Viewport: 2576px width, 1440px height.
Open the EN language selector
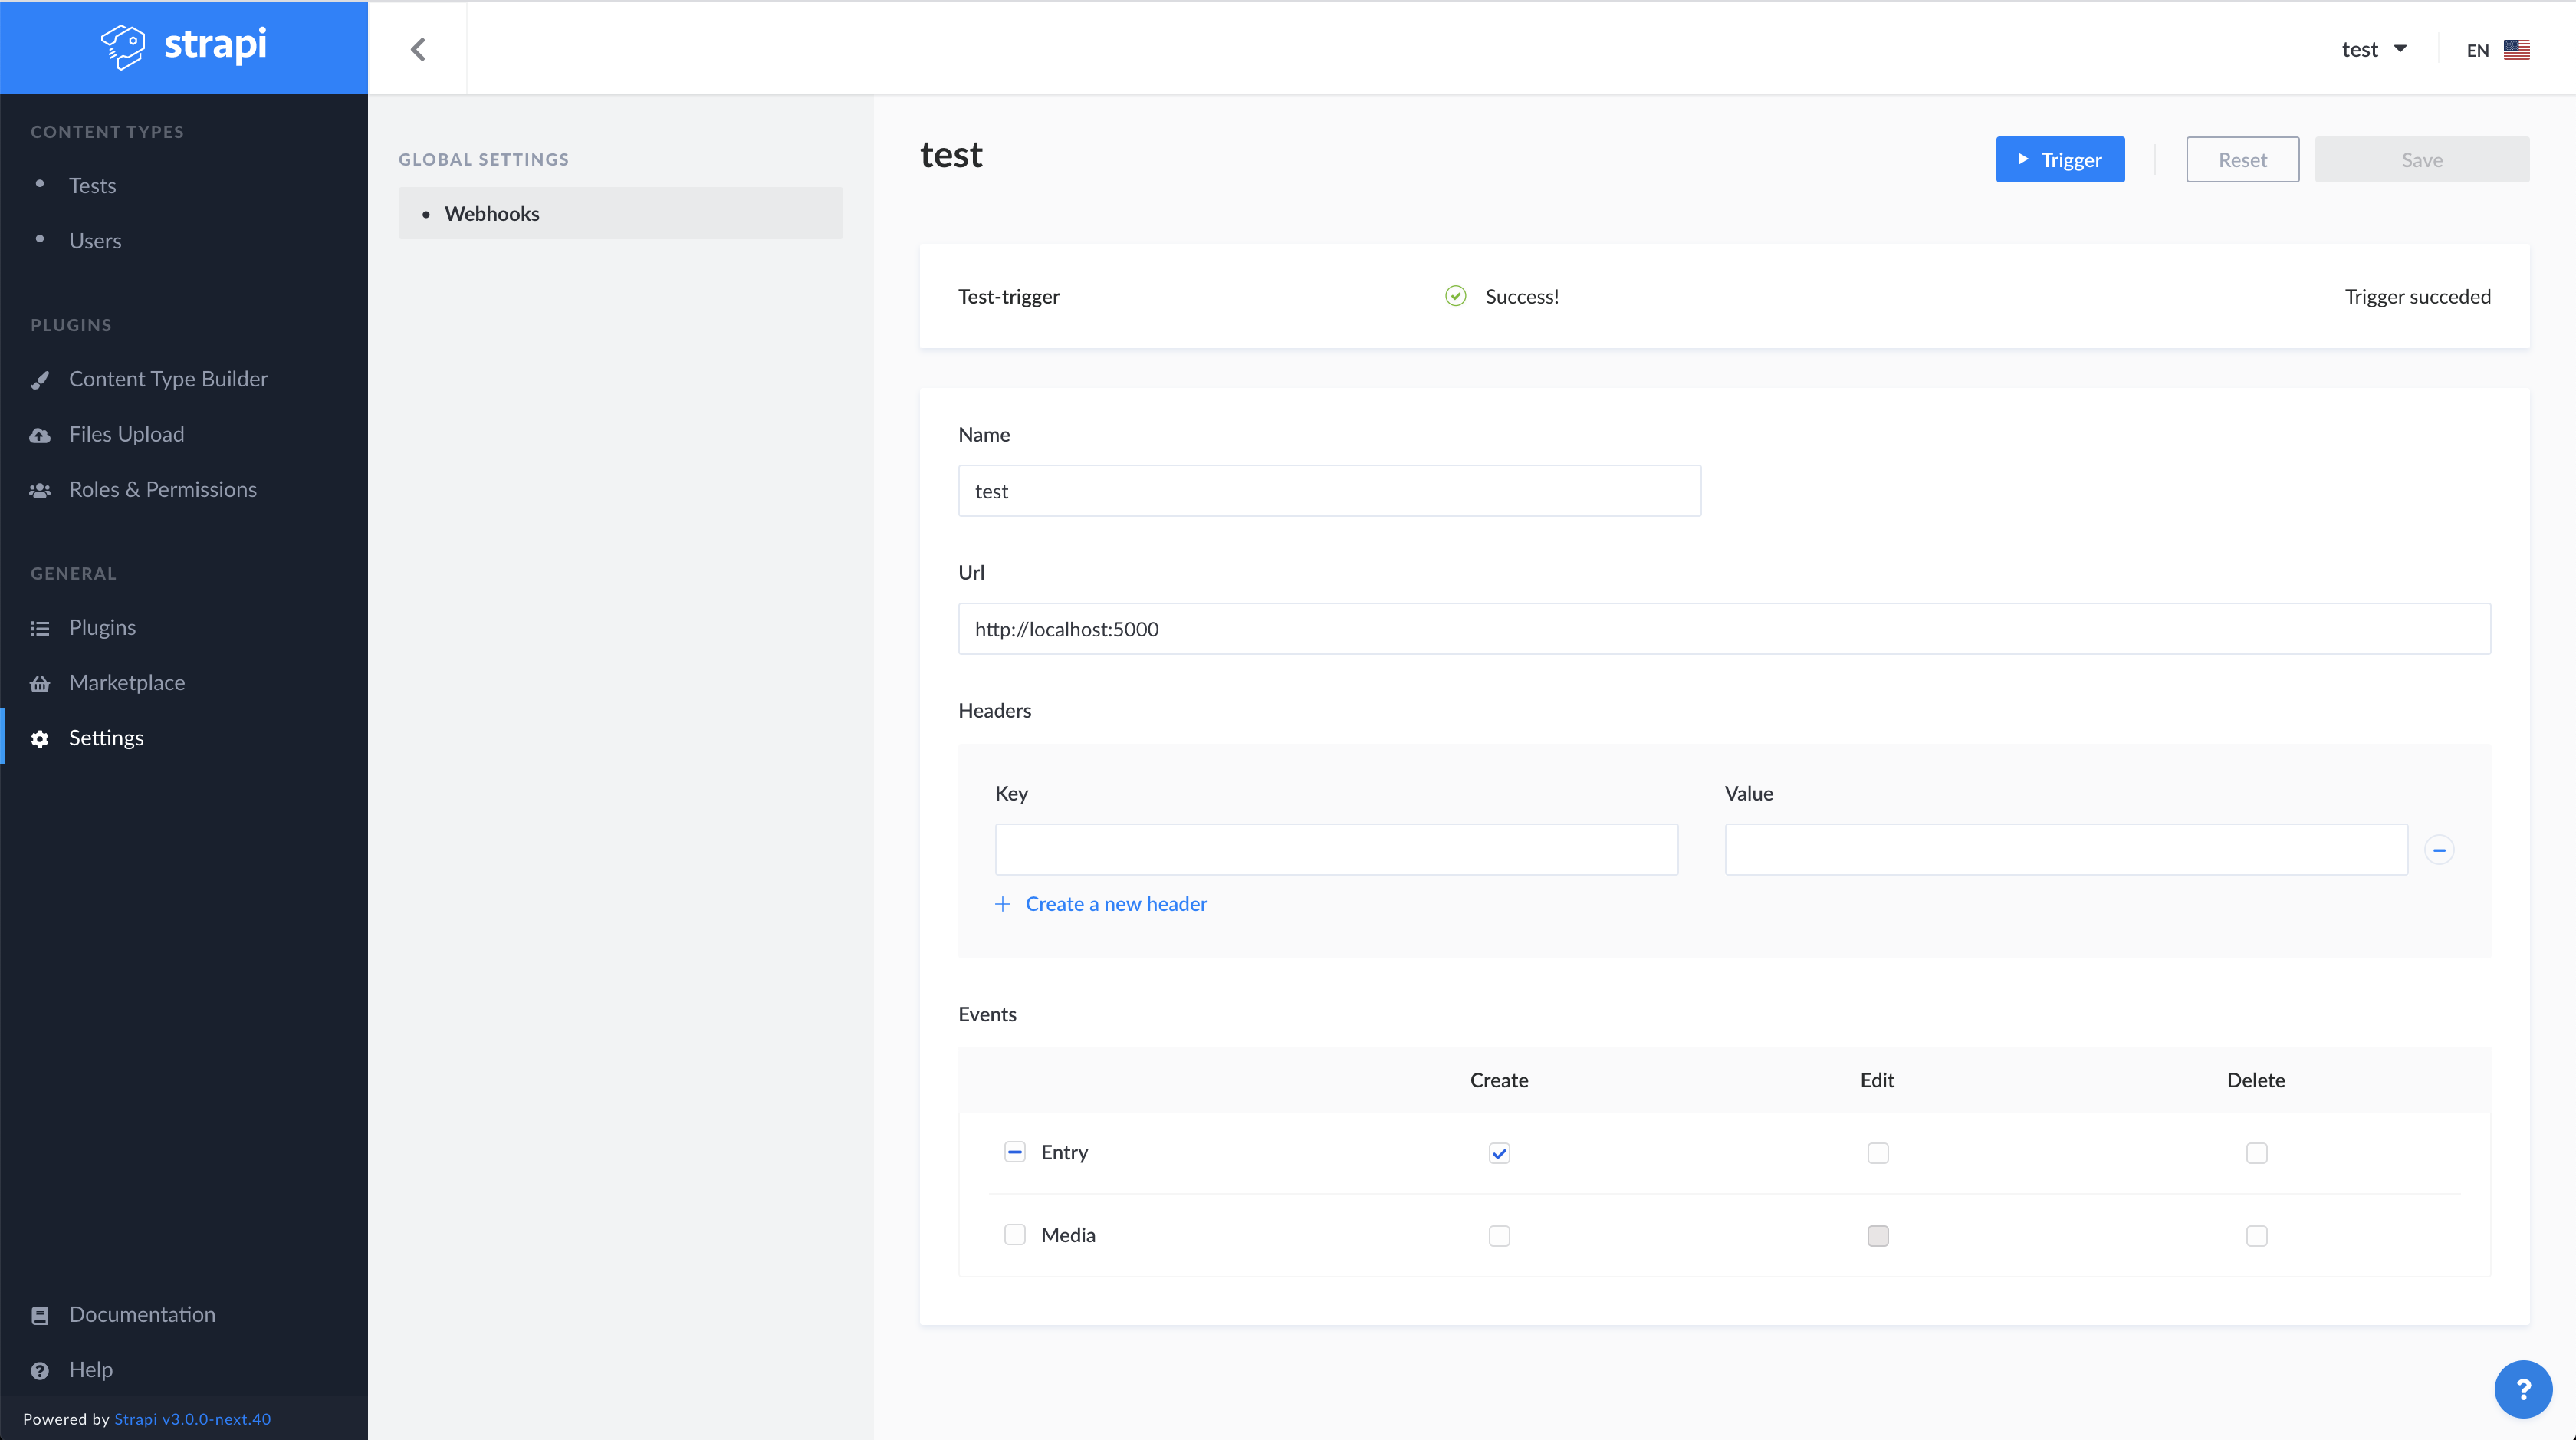pyautogui.click(x=2497, y=50)
